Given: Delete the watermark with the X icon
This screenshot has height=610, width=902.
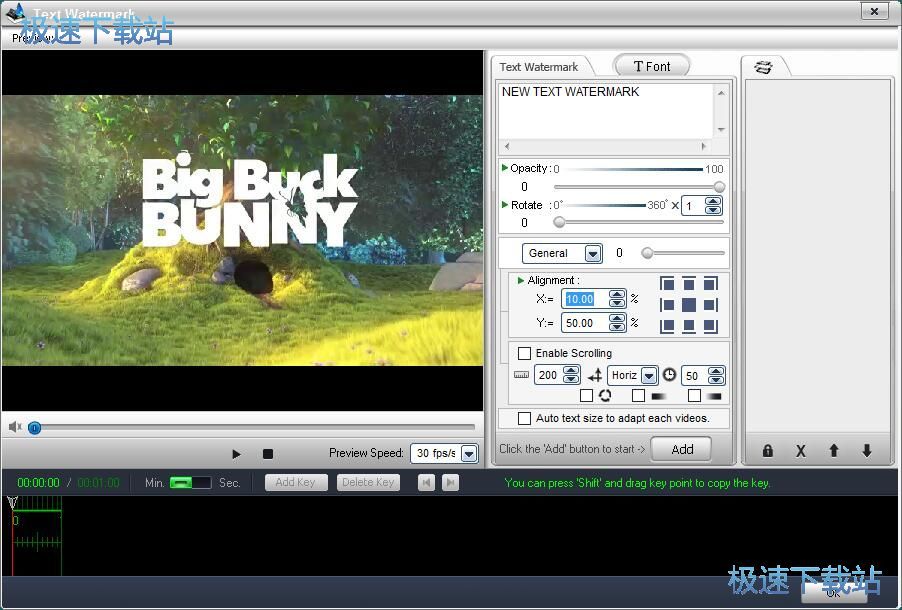Looking at the screenshot, I should pyautogui.click(x=800, y=451).
